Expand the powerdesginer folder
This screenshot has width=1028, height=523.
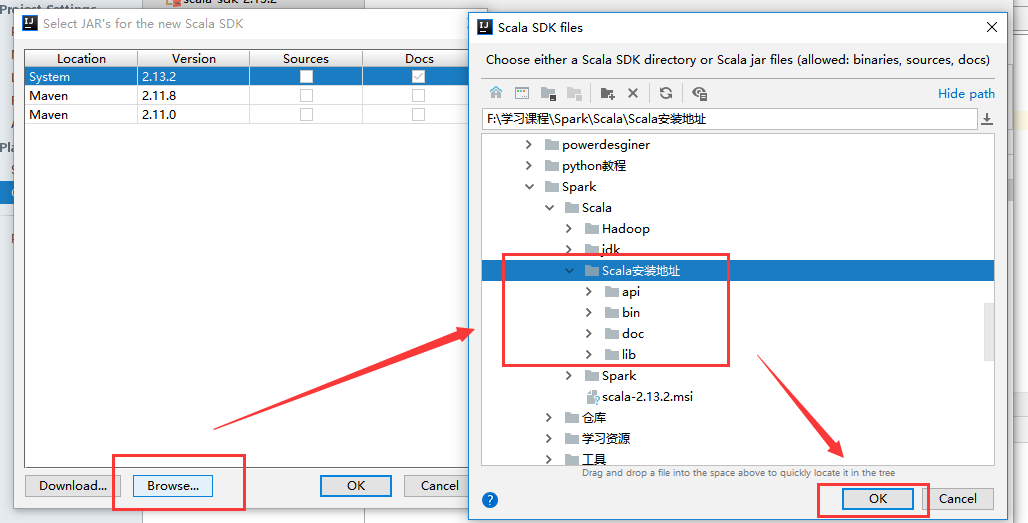point(529,145)
